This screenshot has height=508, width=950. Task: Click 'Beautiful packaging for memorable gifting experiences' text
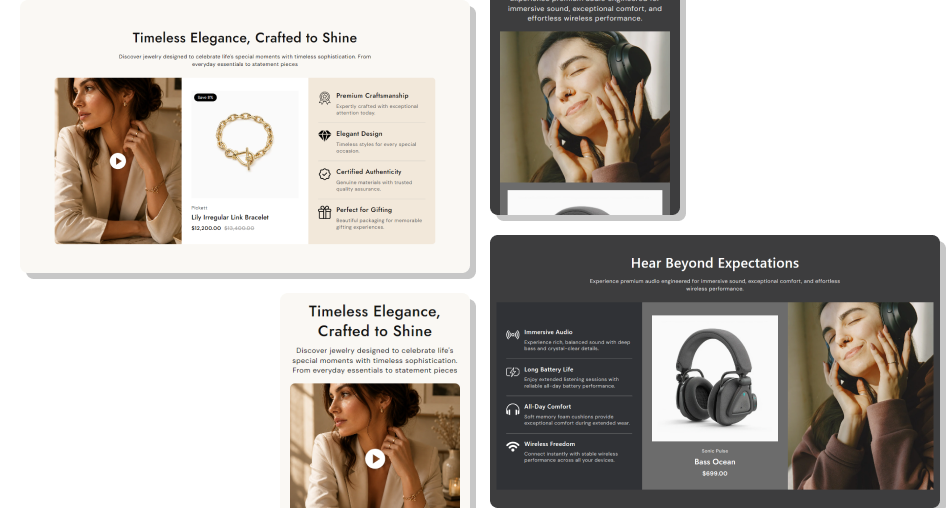[379, 224]
